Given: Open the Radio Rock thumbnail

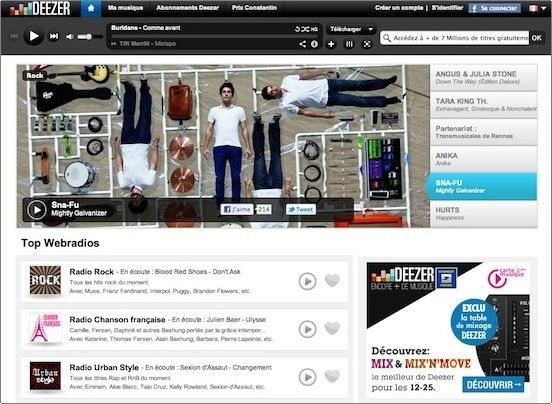Looking at the screenshot, I should 45,280.
